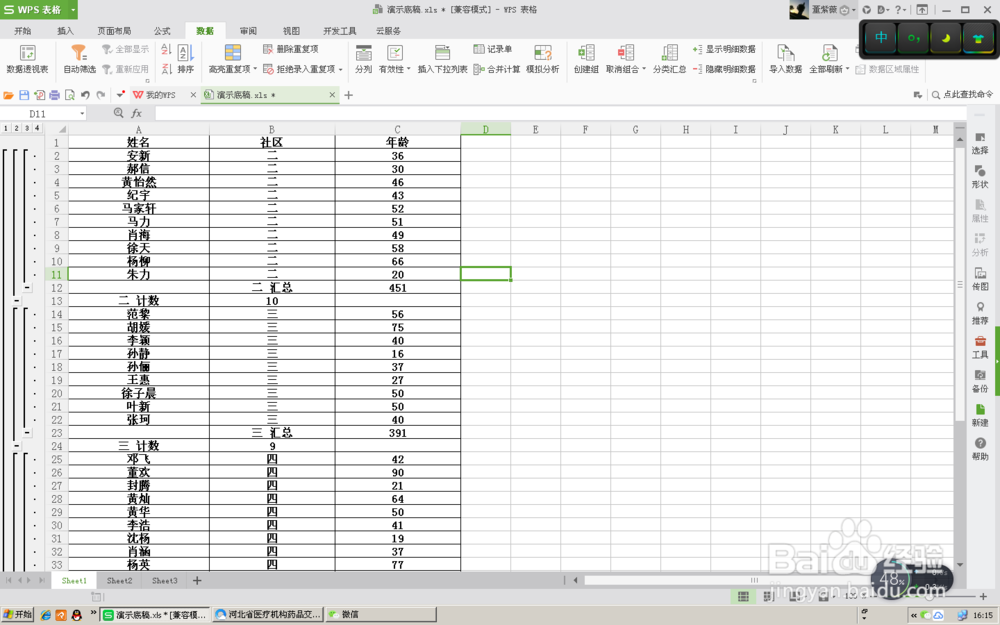Collapse the group at row 13 (二 计数)
Viewport: 1000px width, 625px height.
17,301
